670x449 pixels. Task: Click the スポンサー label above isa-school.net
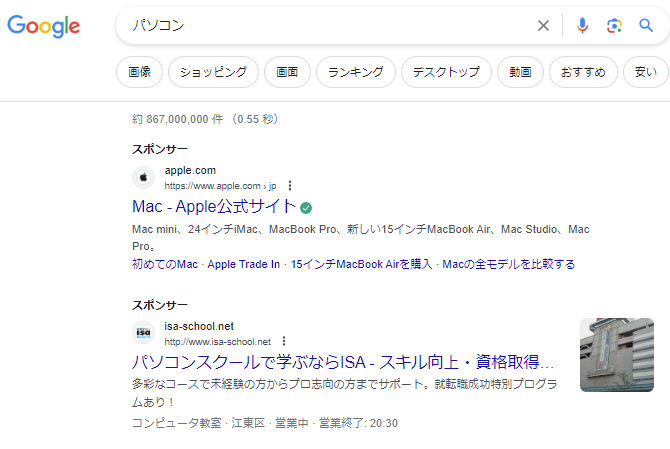pos(160,305)
